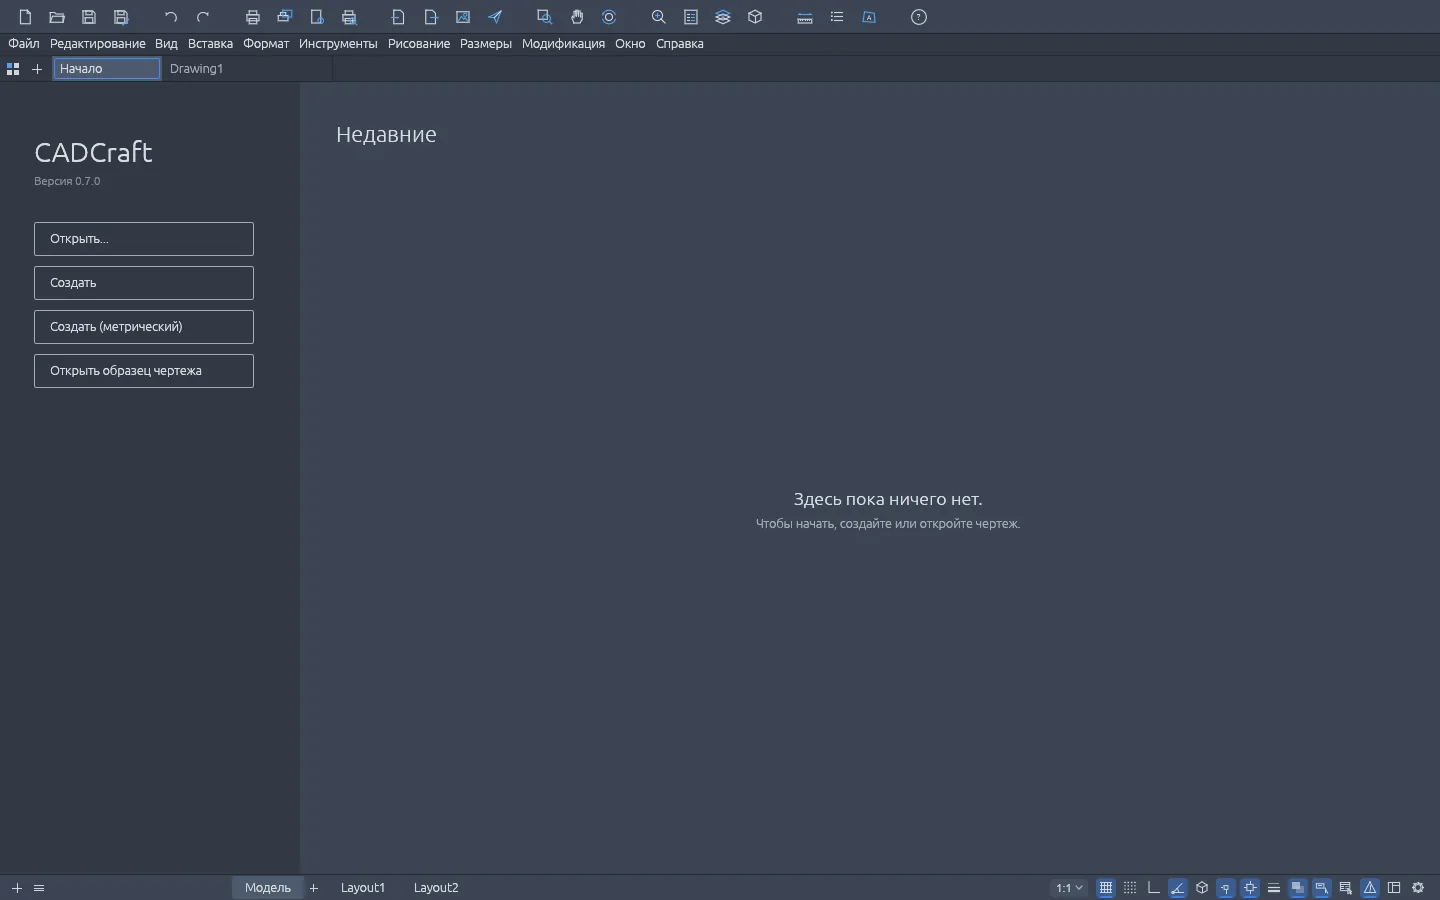This screenshot has height=900, width=1440.
Task: Click the Открыть... button
Action: (144, 239)
